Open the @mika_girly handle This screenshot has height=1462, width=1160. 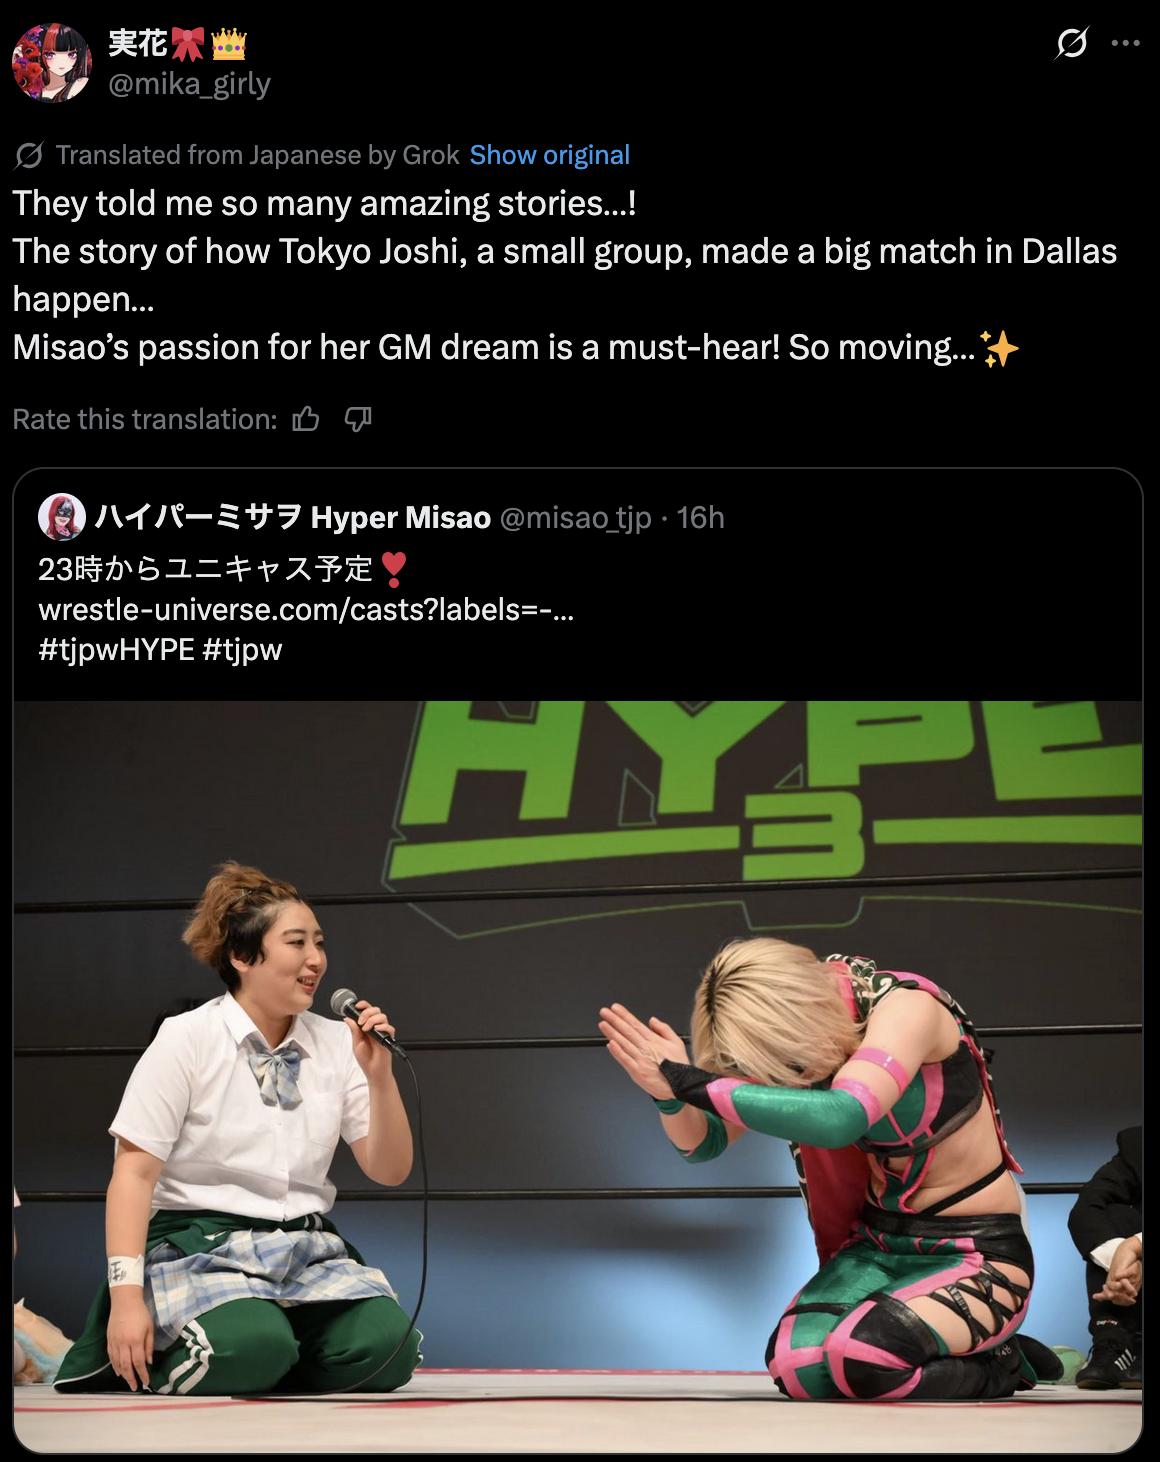click(x=189, y=84)
